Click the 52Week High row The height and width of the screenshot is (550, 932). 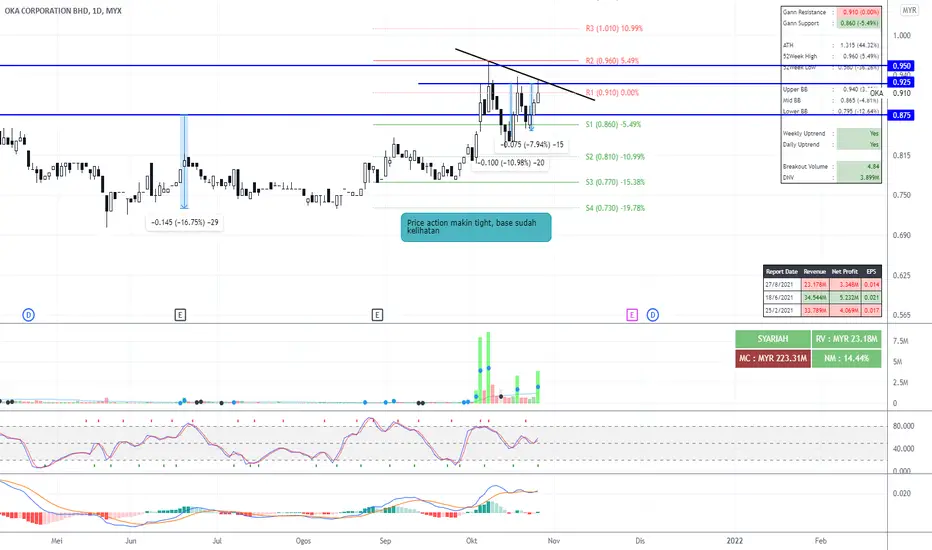[x=830, y=56]
